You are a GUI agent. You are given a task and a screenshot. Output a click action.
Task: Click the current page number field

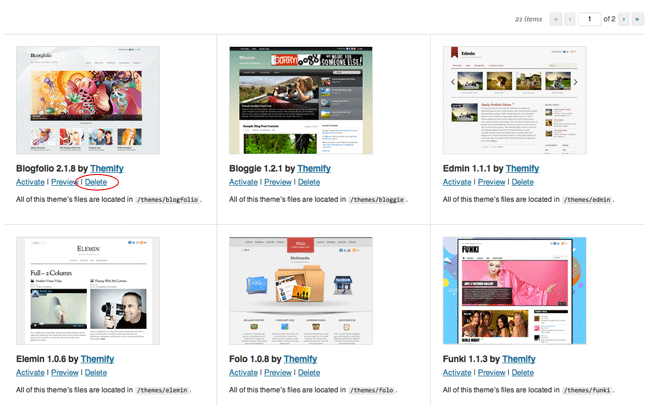point(589,19)
